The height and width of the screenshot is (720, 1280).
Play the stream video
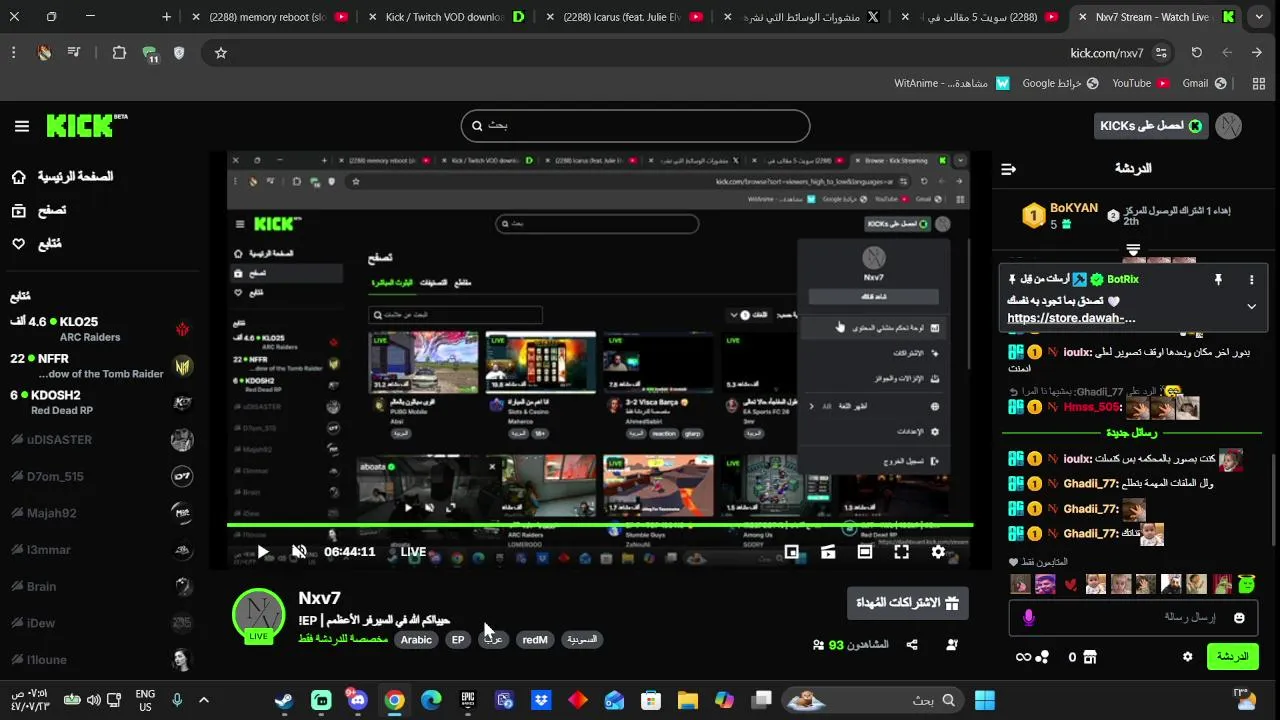pyautogui.click(x=263, y=552)
